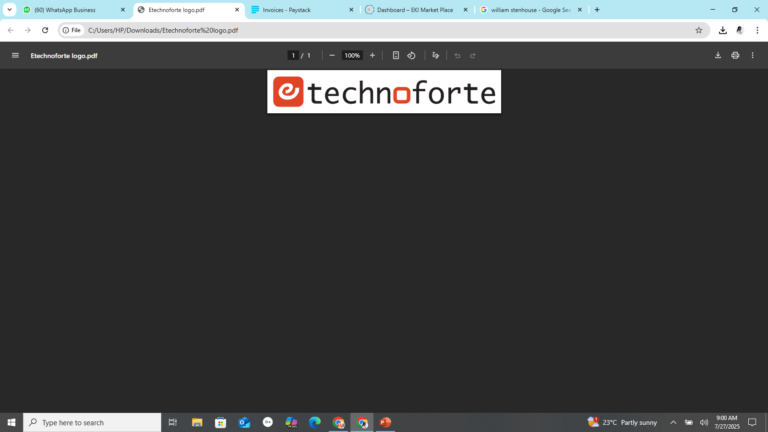Viewport: 768px width, 432px height.
Task: Expand the tab search dropdown
Action: tap(9, 10)
